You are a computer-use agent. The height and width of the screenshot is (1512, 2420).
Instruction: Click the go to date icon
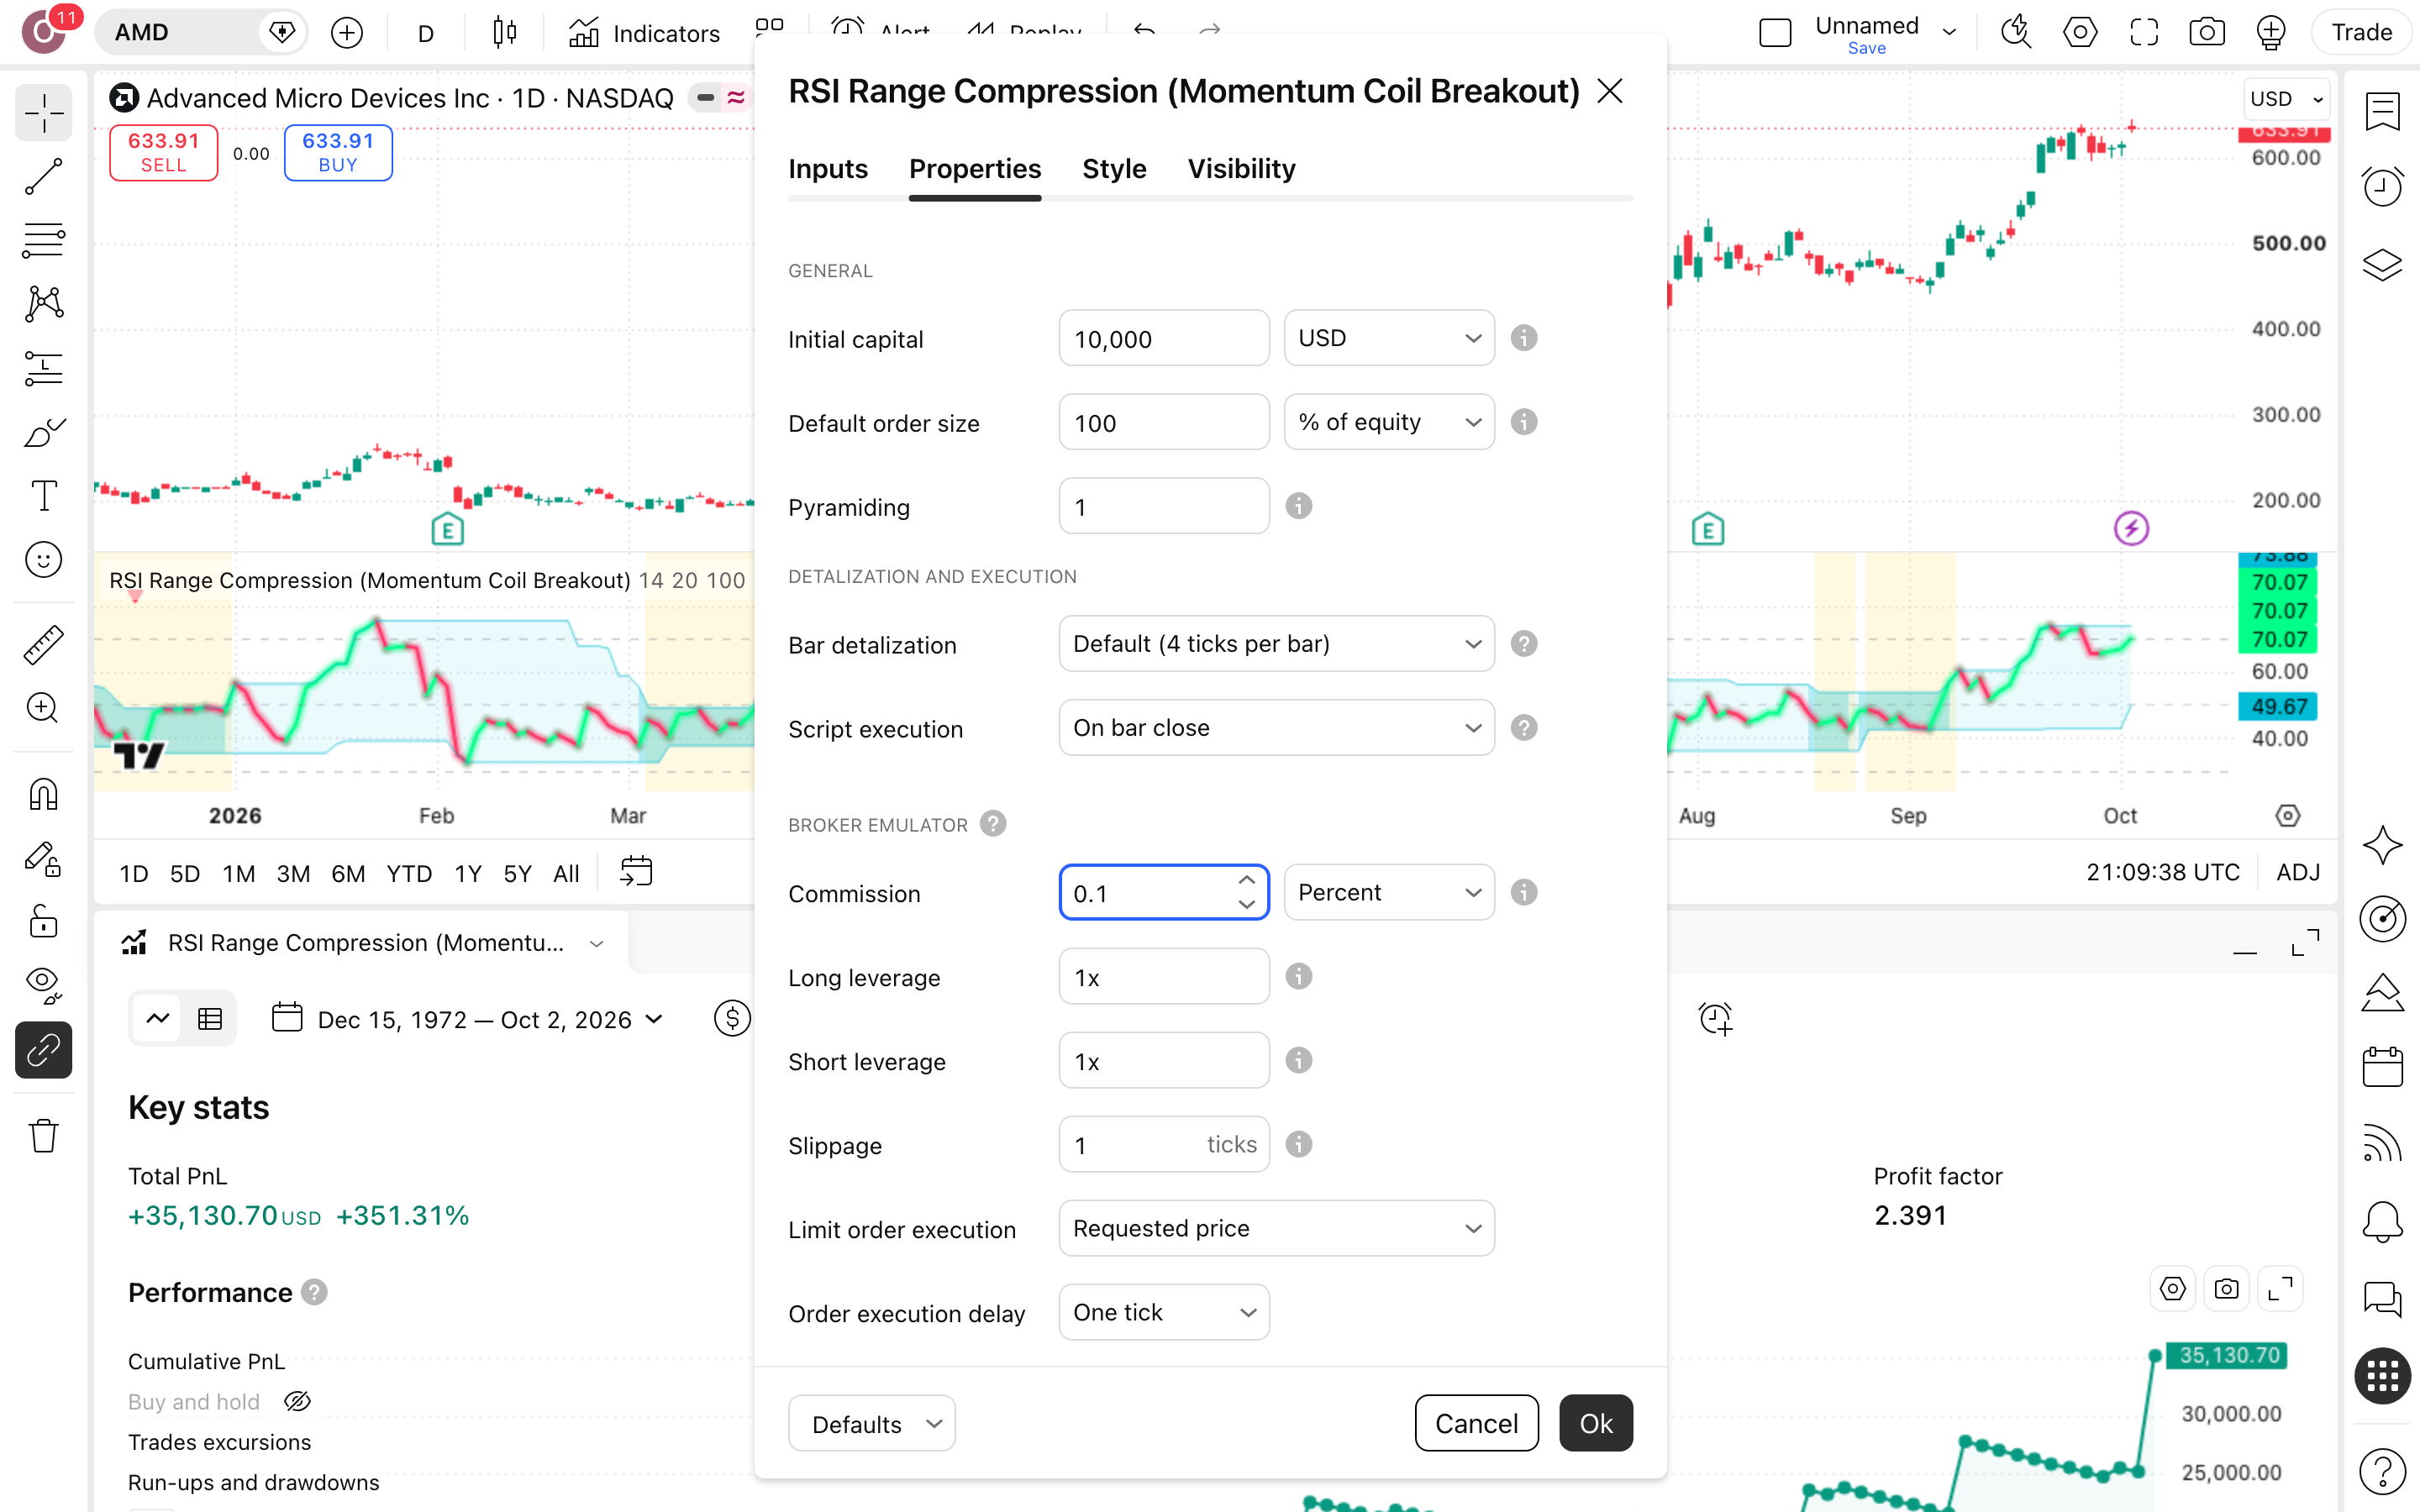pyautogui.click(x=636, y=872)
